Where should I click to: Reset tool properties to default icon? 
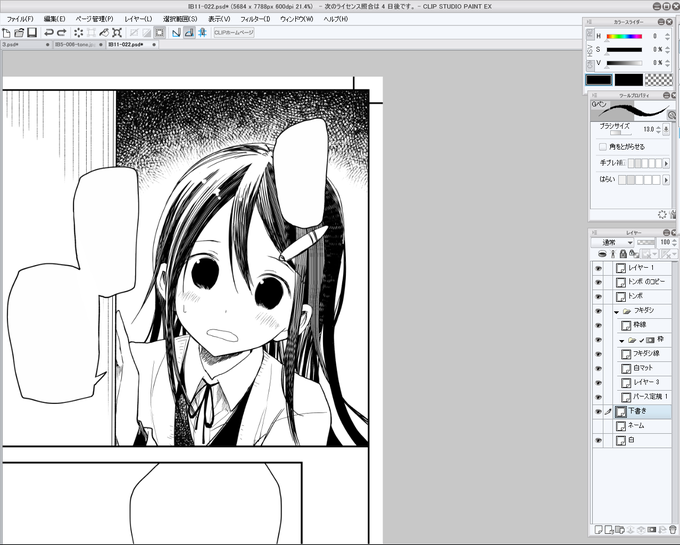point(662,214)
